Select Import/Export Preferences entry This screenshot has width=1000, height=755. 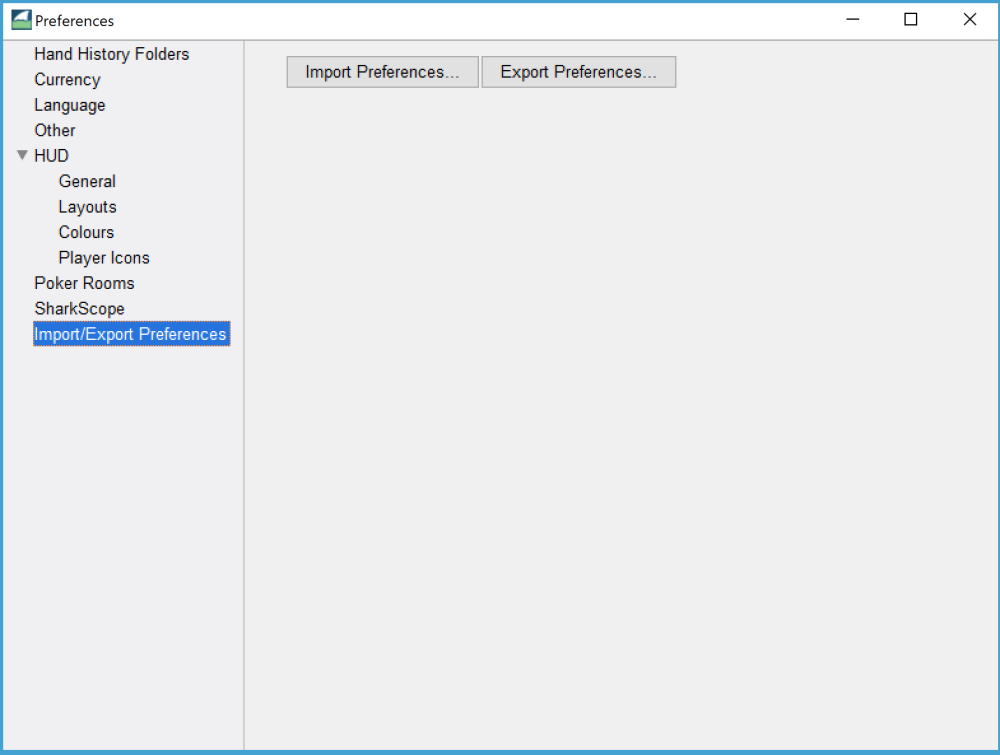[131, 334]
